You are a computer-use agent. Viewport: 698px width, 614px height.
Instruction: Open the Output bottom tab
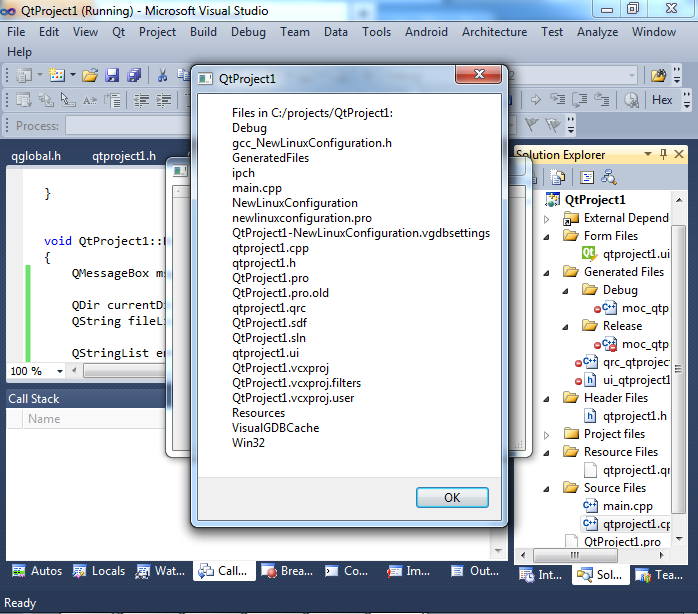tap(475, 571)
